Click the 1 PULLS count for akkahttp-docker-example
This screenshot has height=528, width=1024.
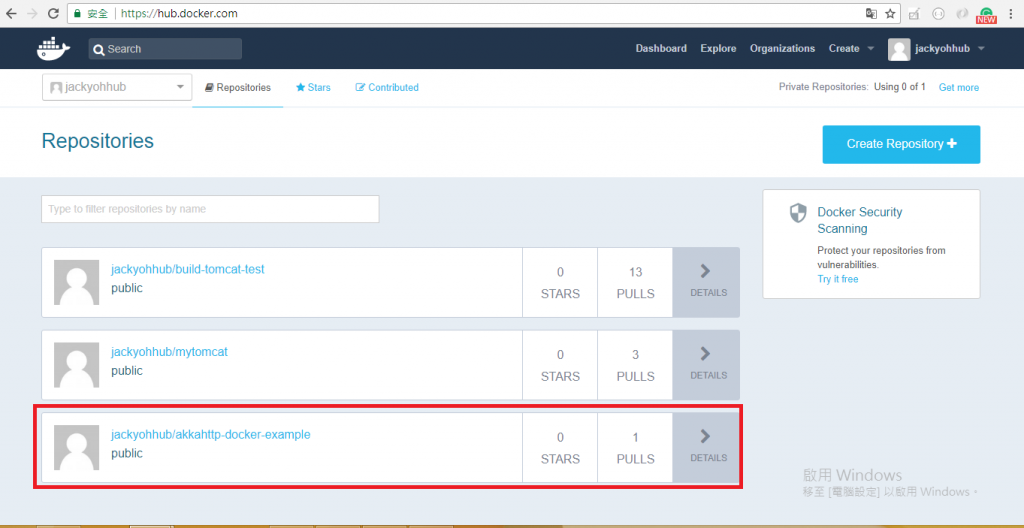click(635, 448)
